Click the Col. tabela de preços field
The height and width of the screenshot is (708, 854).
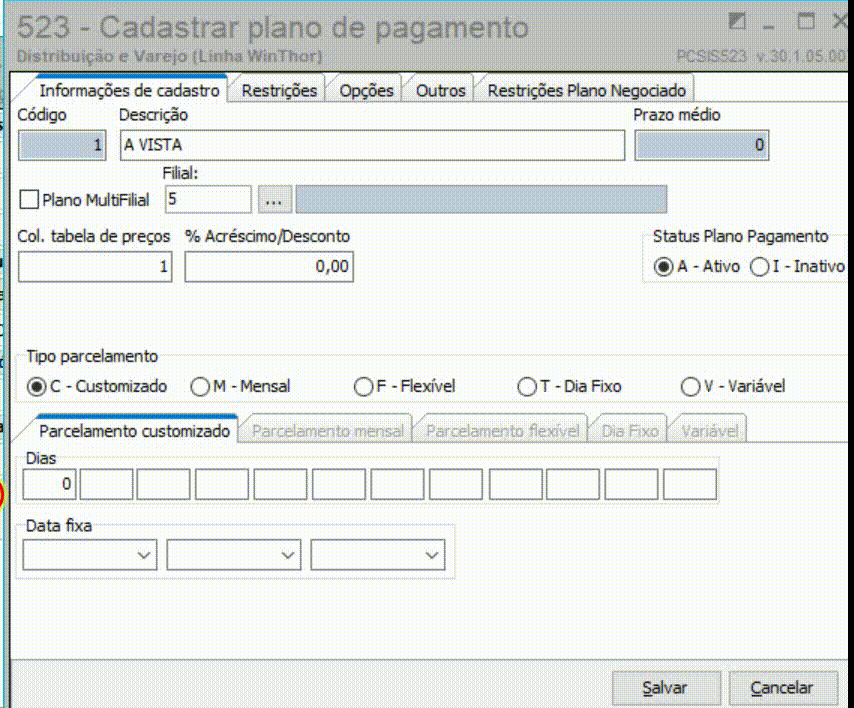click(x=95, y=266)
